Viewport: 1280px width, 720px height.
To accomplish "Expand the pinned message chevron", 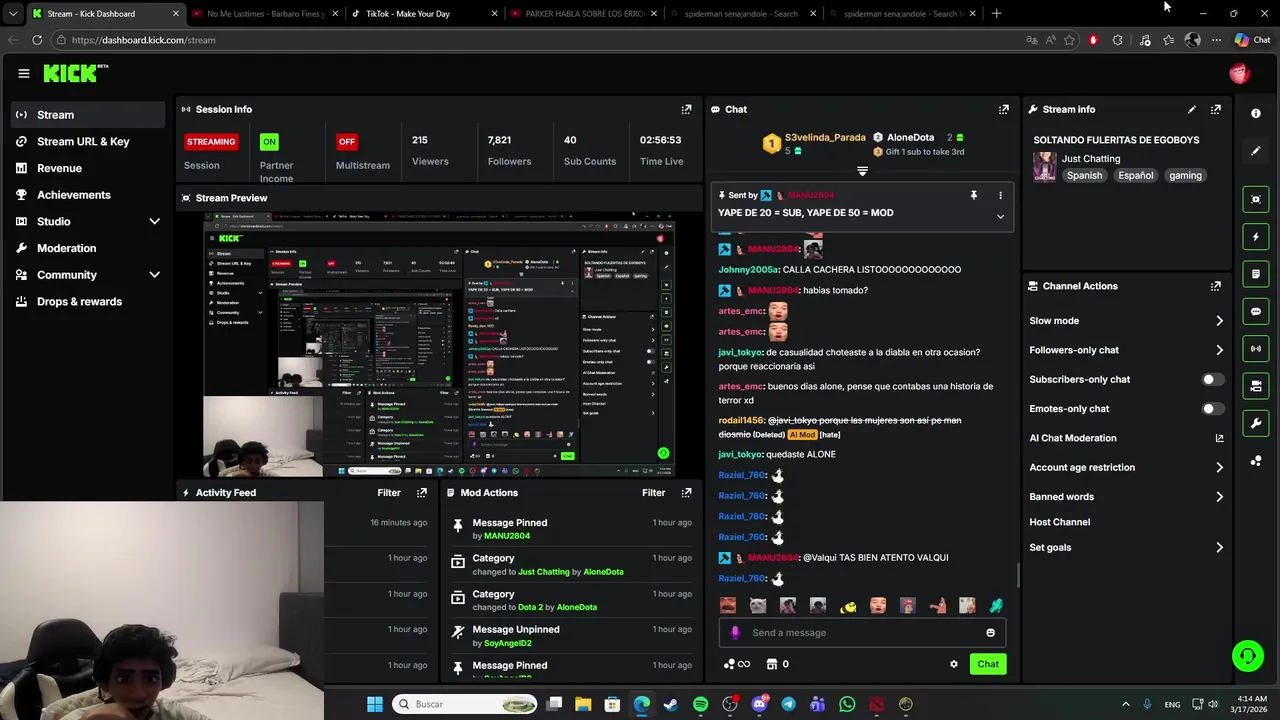I will pos(1000,216).
